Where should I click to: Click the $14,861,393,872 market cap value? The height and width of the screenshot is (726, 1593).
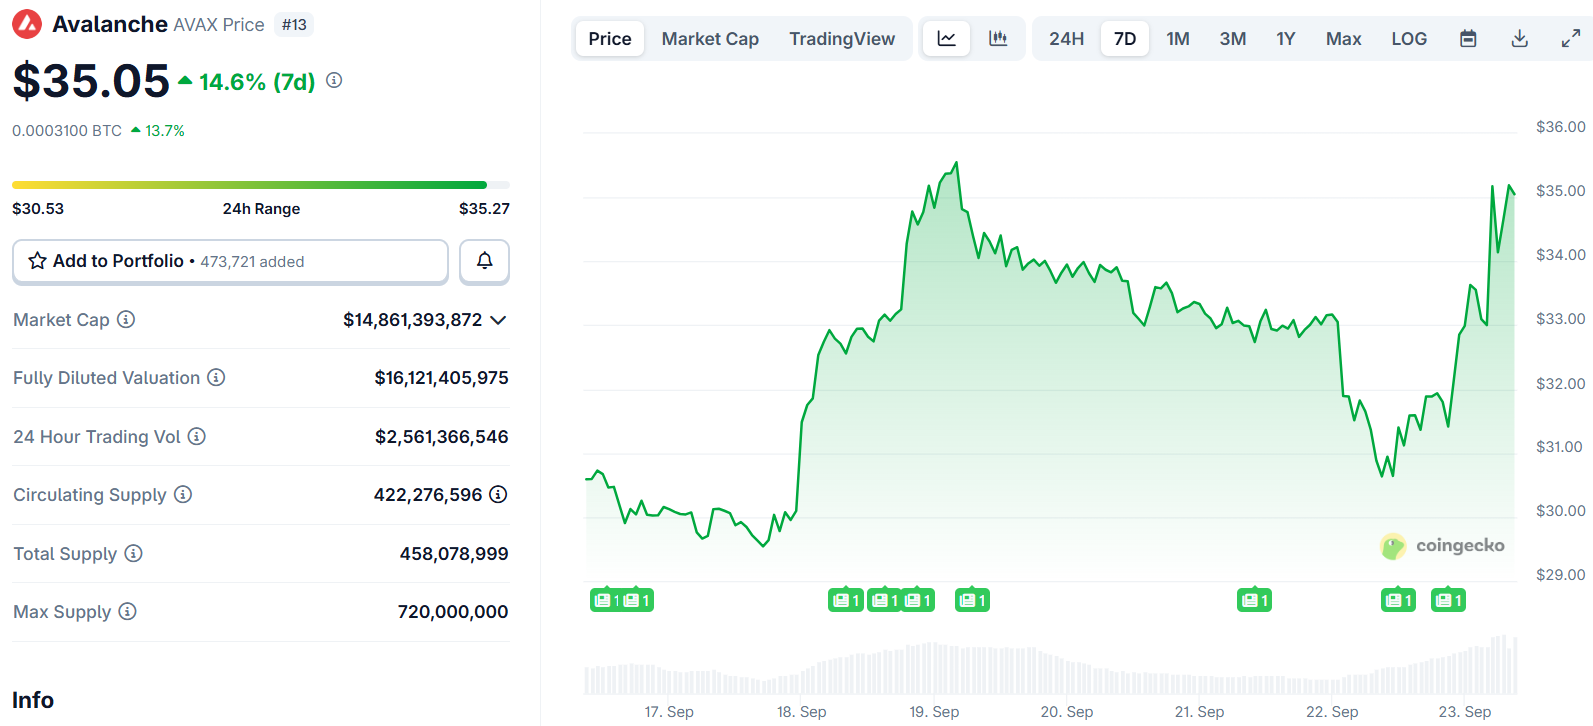coord(412,320)
